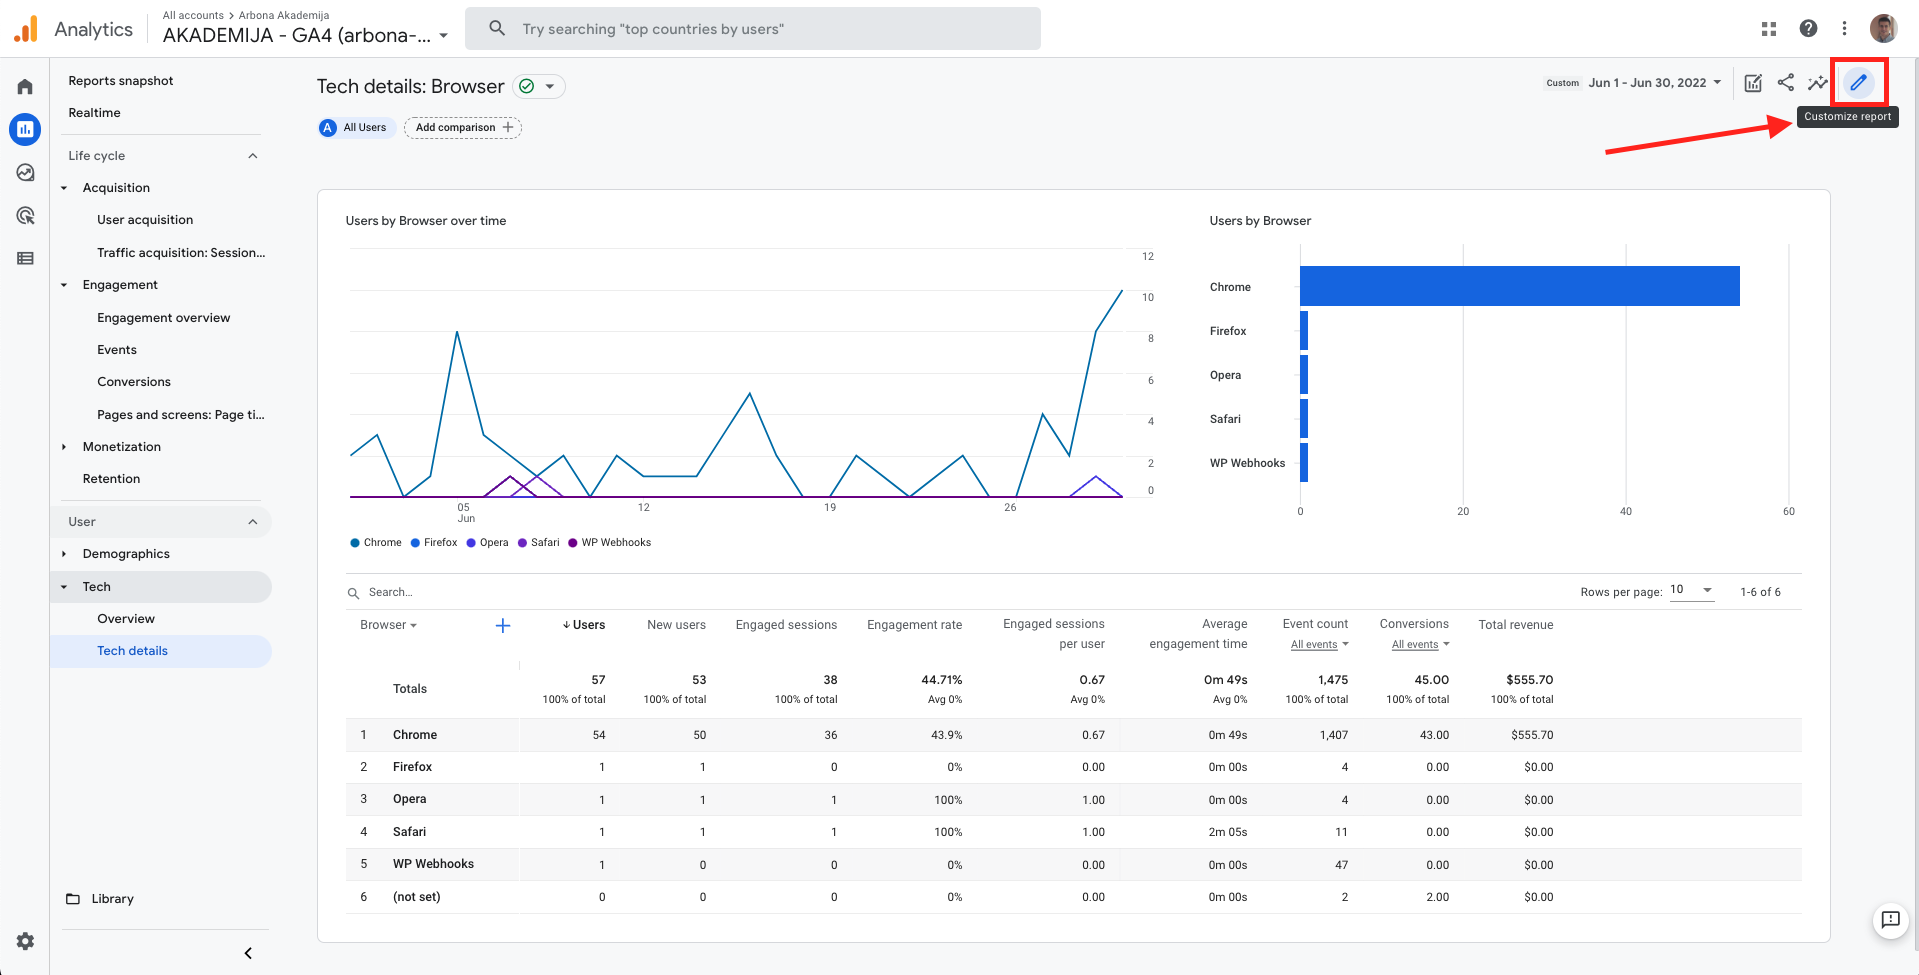Collapse the Life cycle section

point(253,156)
